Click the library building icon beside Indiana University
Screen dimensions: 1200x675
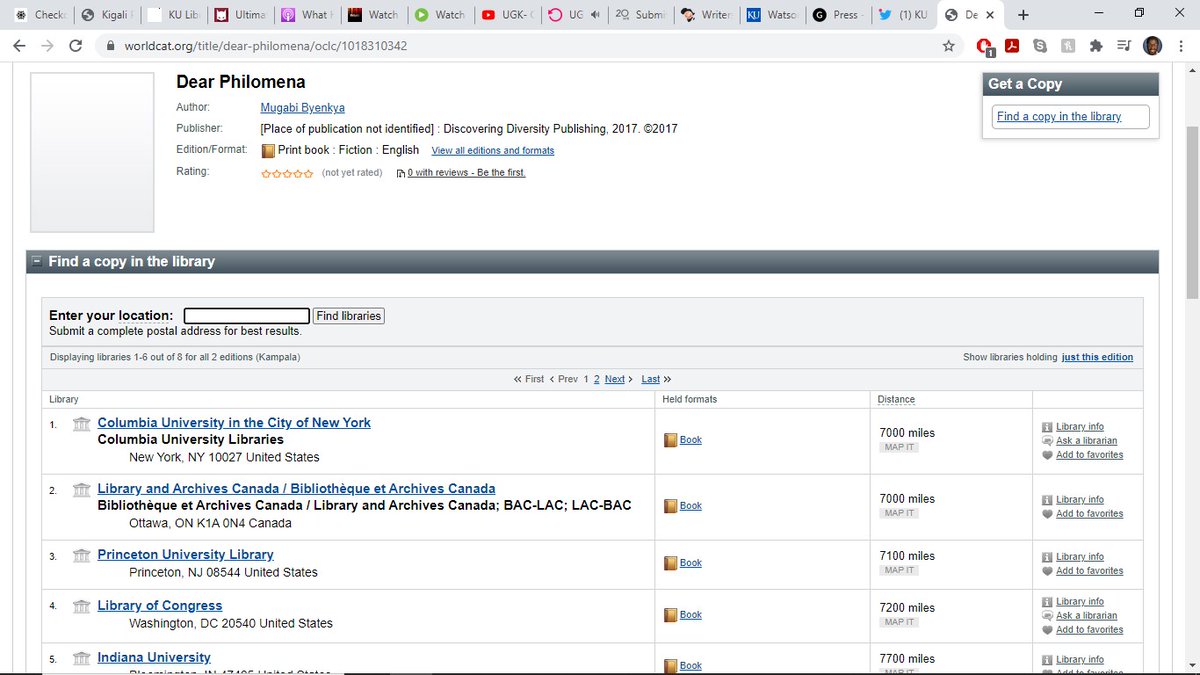82,658
